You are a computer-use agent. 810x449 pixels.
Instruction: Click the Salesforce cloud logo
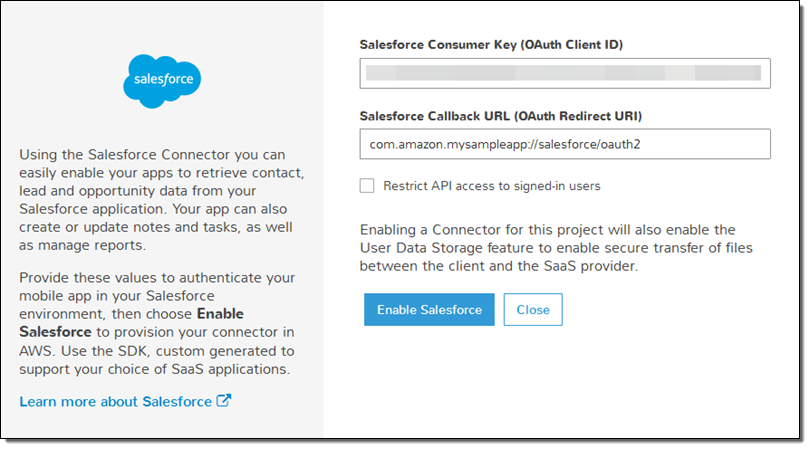coord(162,82)
